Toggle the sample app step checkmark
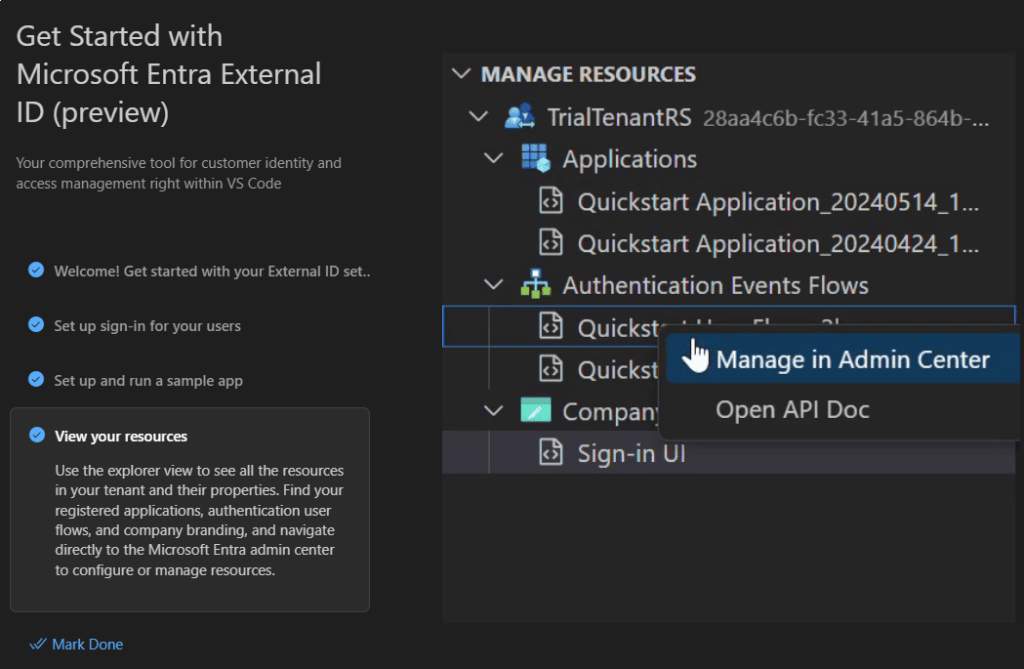This screenshot has width=1024, height=669. 36,380
